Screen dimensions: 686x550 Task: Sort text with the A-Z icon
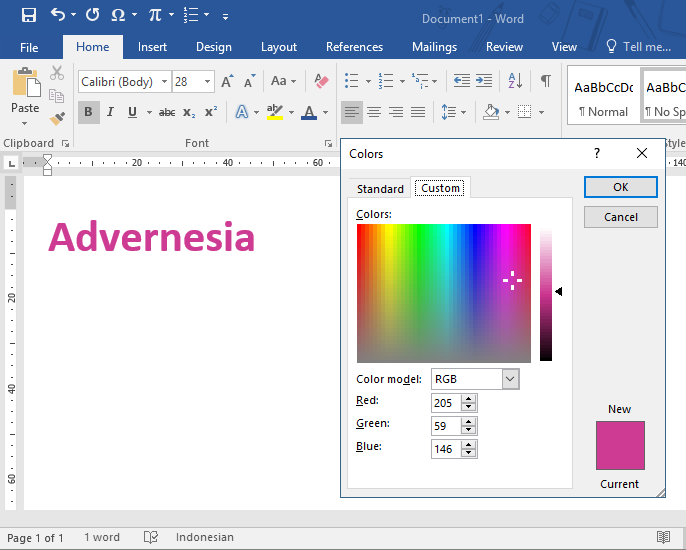pyautogui.click(x=515, y=81)
